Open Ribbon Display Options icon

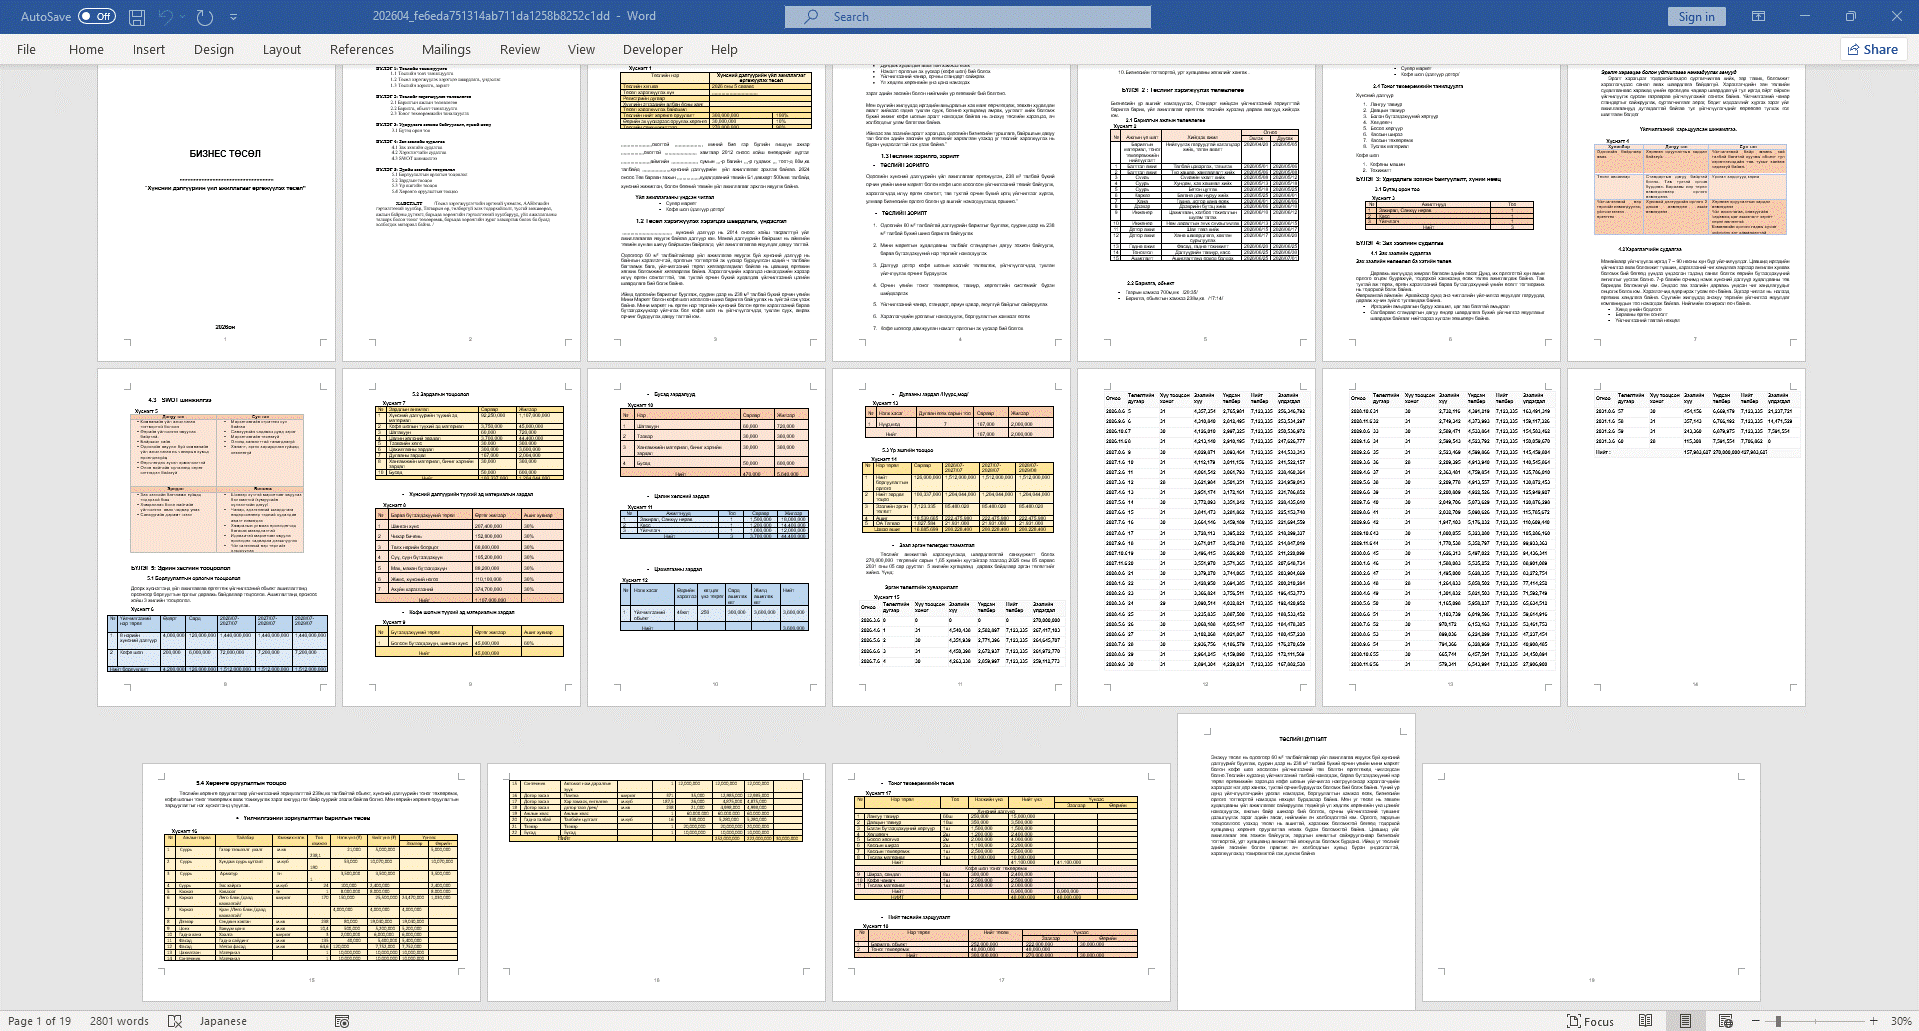pos(1758,16)
